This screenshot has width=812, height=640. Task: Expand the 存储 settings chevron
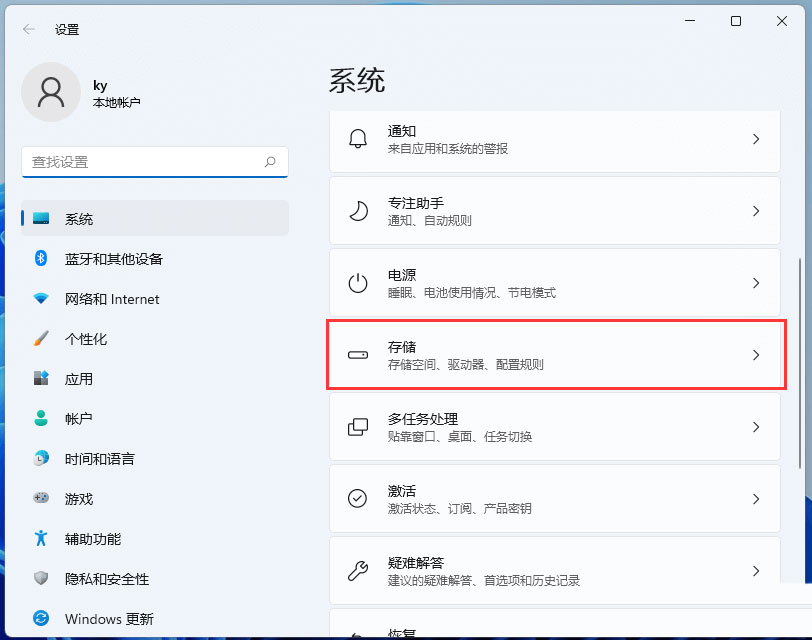756,355
